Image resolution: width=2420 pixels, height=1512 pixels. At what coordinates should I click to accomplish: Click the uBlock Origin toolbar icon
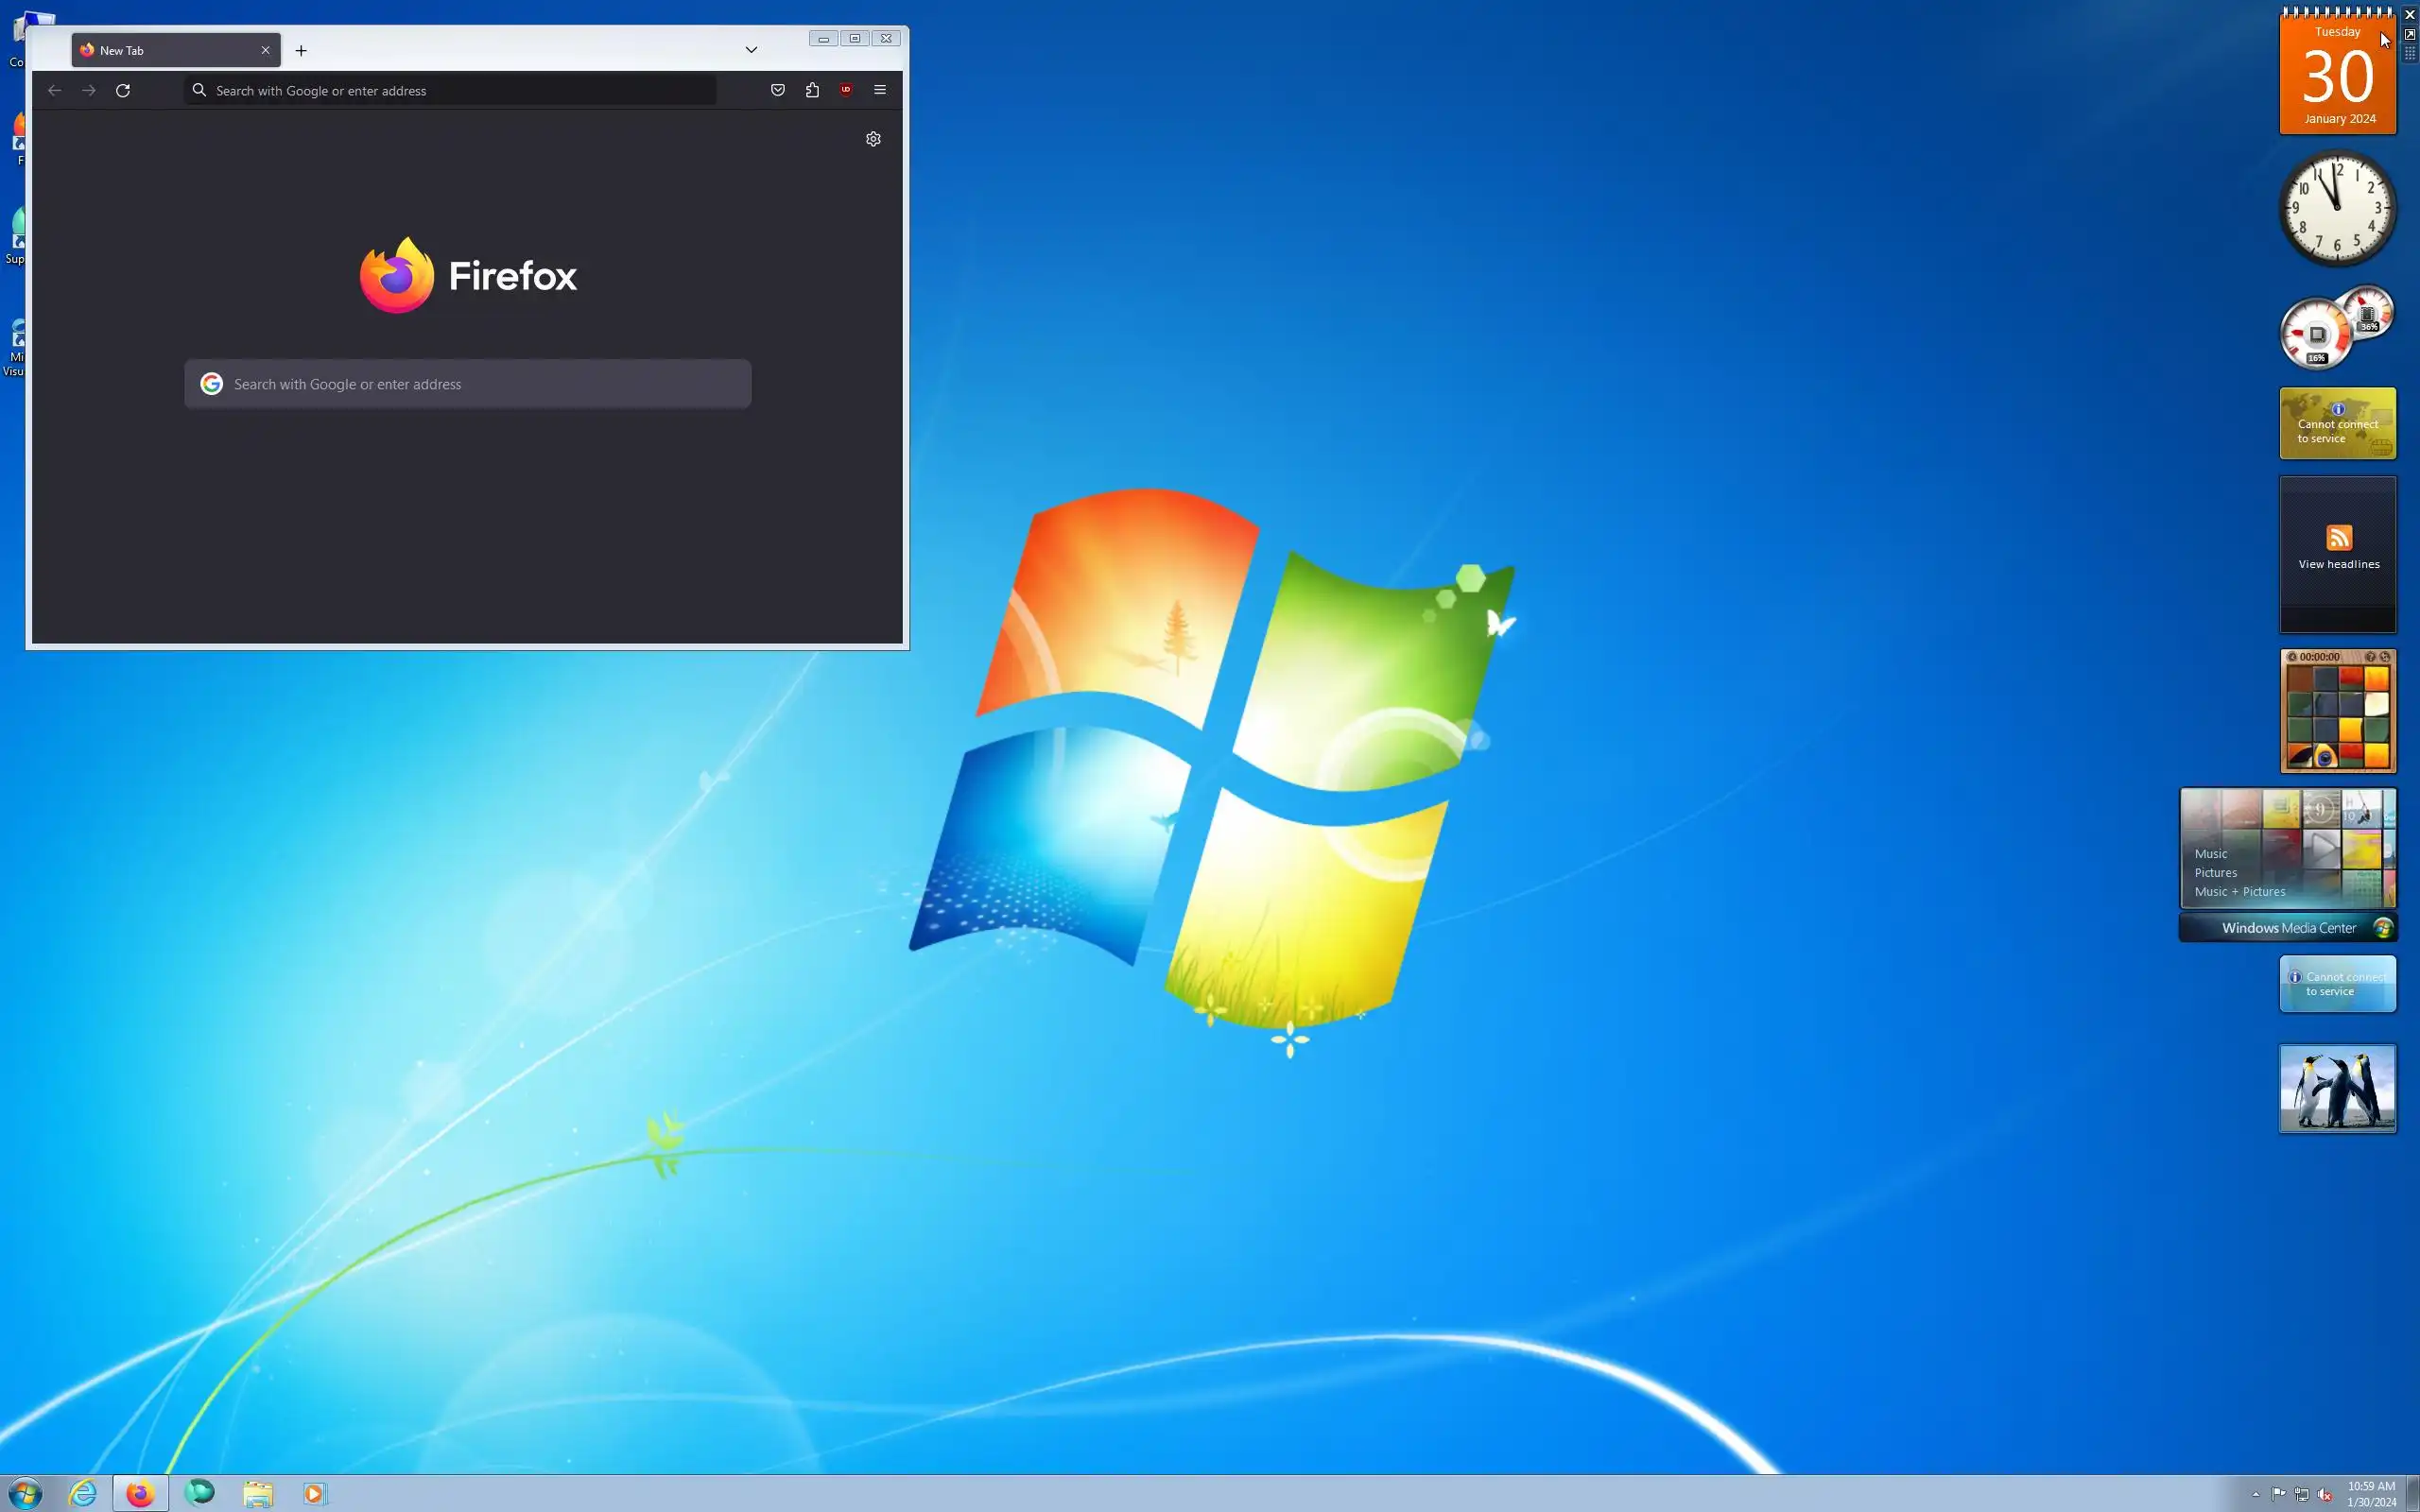[x=846, y=90]
